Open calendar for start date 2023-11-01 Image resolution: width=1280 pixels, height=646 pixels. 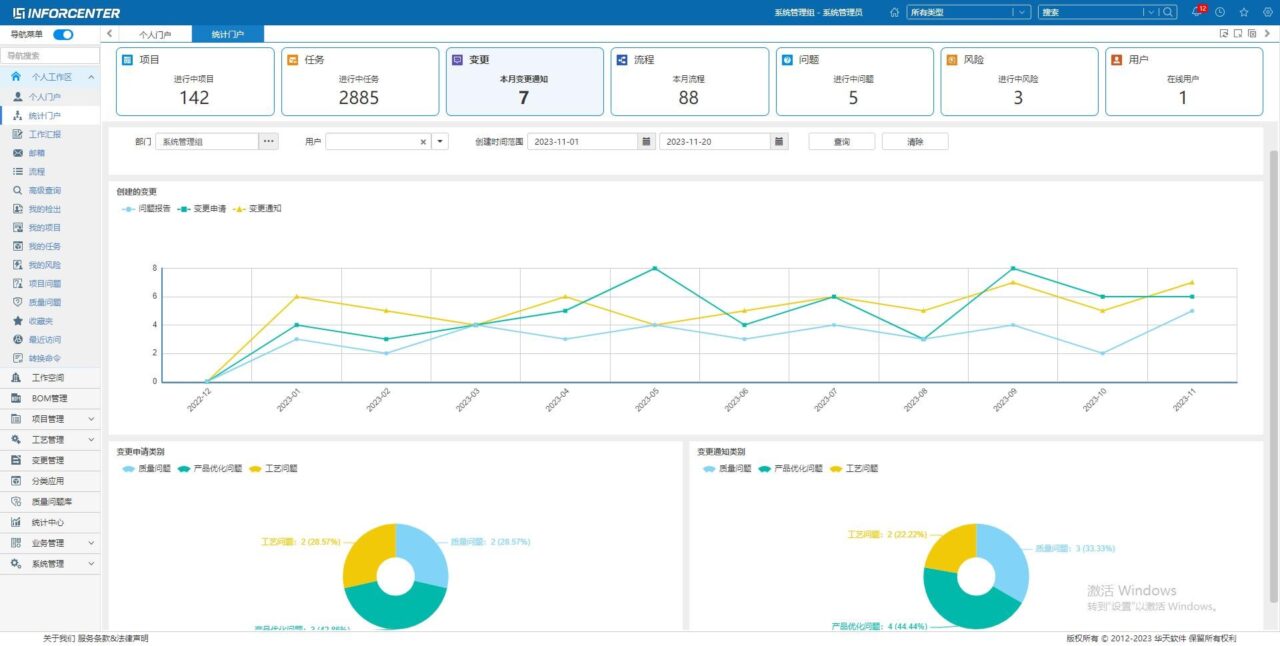tap(646, 142)
